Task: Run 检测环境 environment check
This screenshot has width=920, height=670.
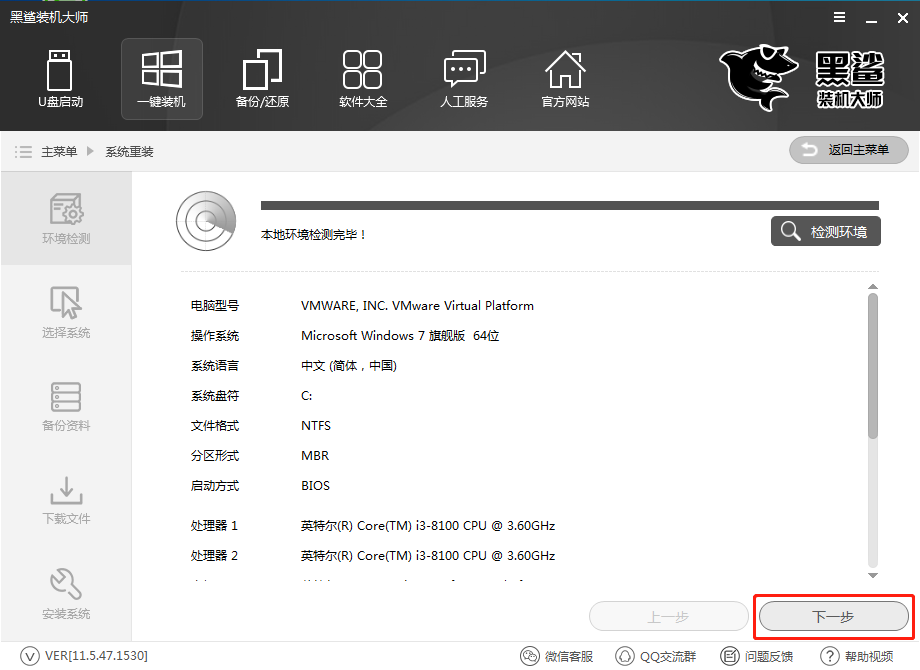Action: [825, 231]
